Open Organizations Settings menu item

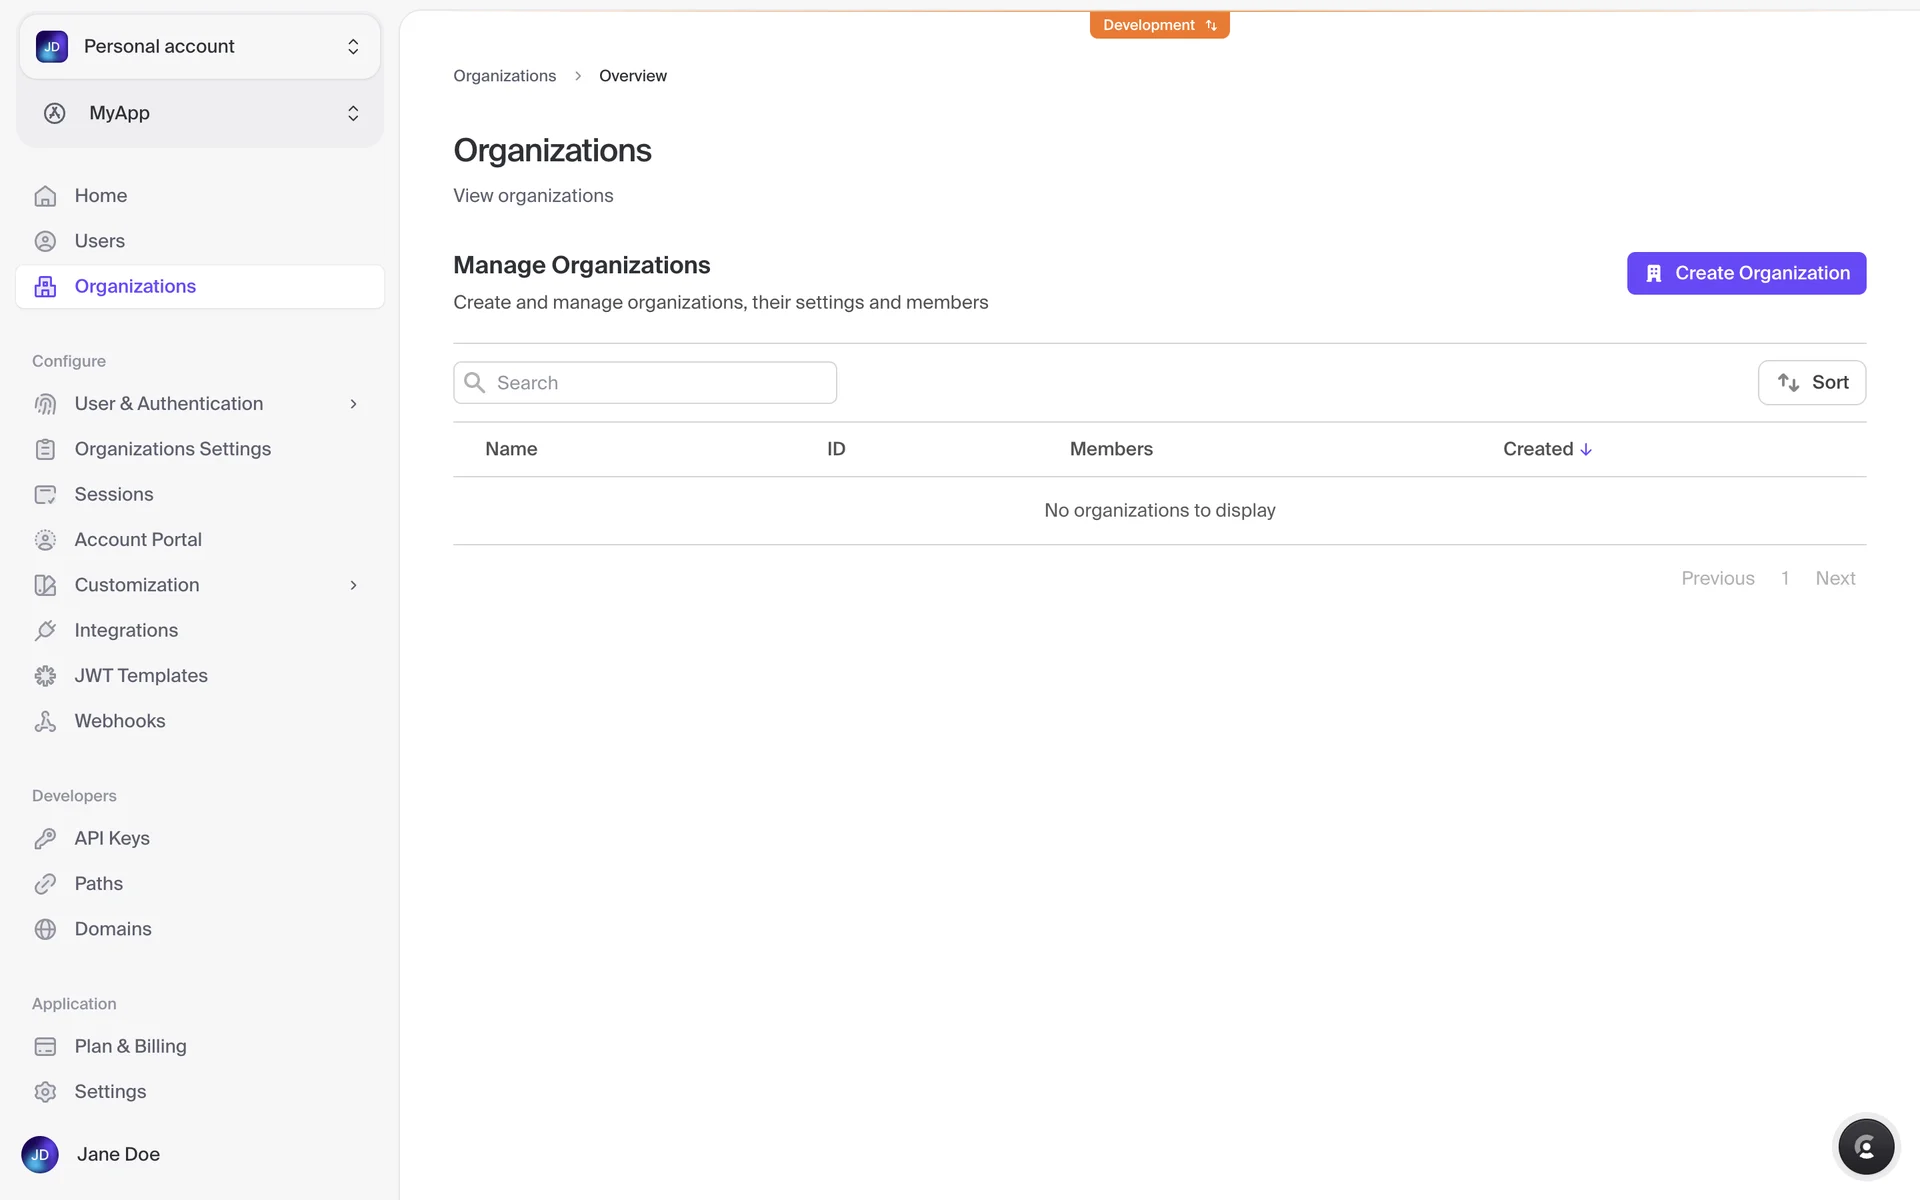tap(172, 449)
